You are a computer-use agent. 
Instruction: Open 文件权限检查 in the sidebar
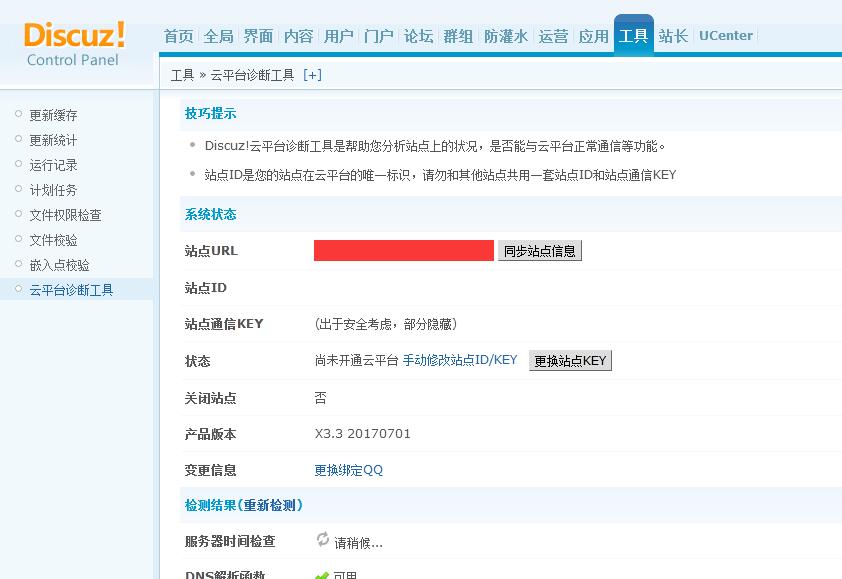66,215
